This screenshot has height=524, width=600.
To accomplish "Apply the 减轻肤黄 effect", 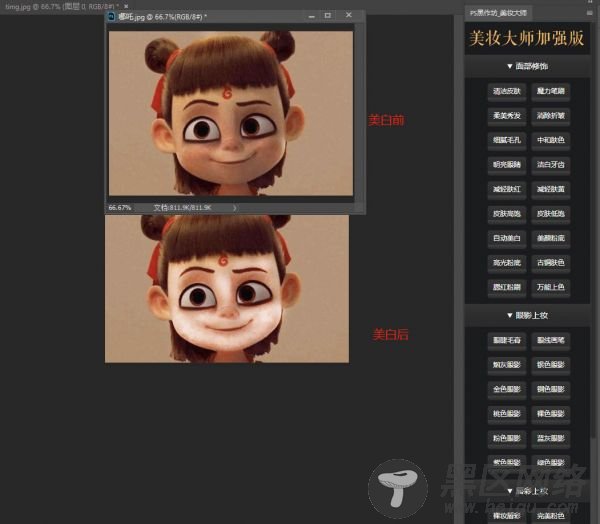I will [551, 189].
